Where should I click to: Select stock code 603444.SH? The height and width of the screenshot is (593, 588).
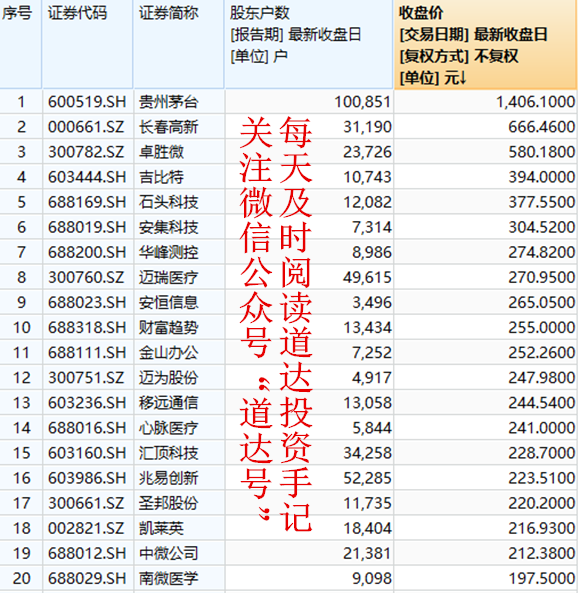(87, 177)
